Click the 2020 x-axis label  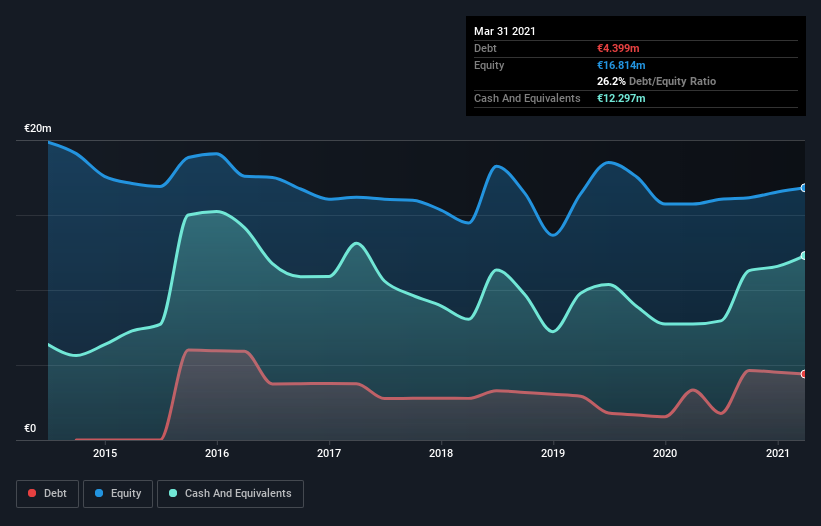665,453
